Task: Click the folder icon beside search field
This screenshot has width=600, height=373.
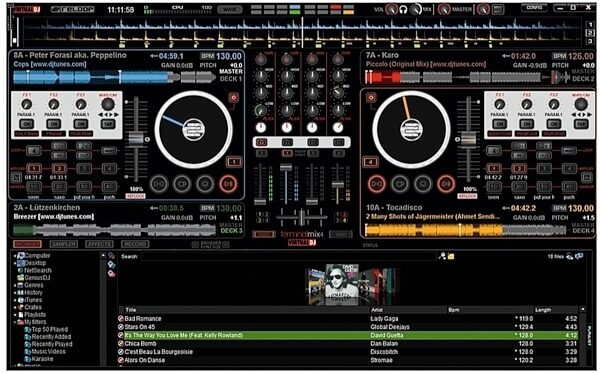Action: click(x=451, y=256)
